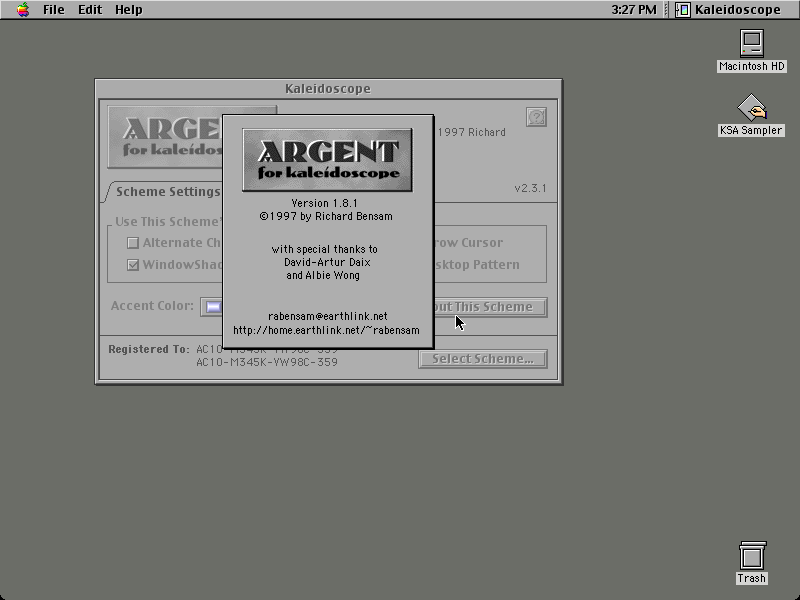This screenshot has width=800, height=600.
Task: Click the v2.3.1 version text
Action: [x=530, y=188]
